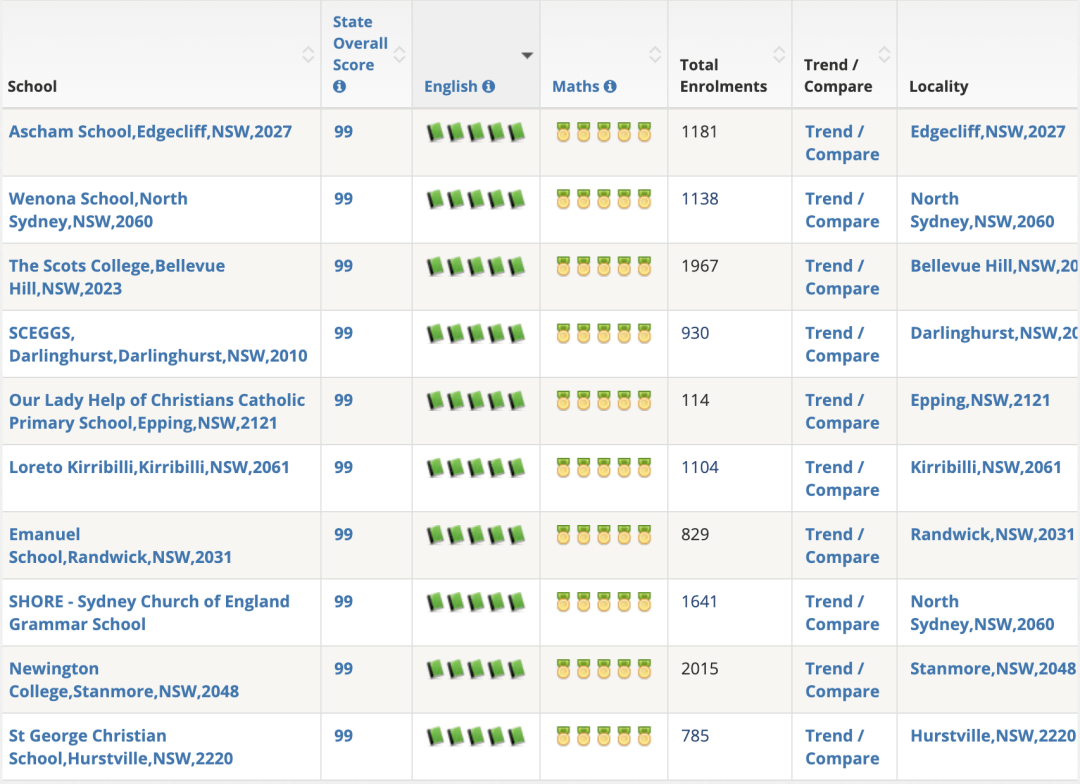This screenshot has width=1080, height=784.
Task: Click score 99 in Newington College row
Action: tap(343, 669)
